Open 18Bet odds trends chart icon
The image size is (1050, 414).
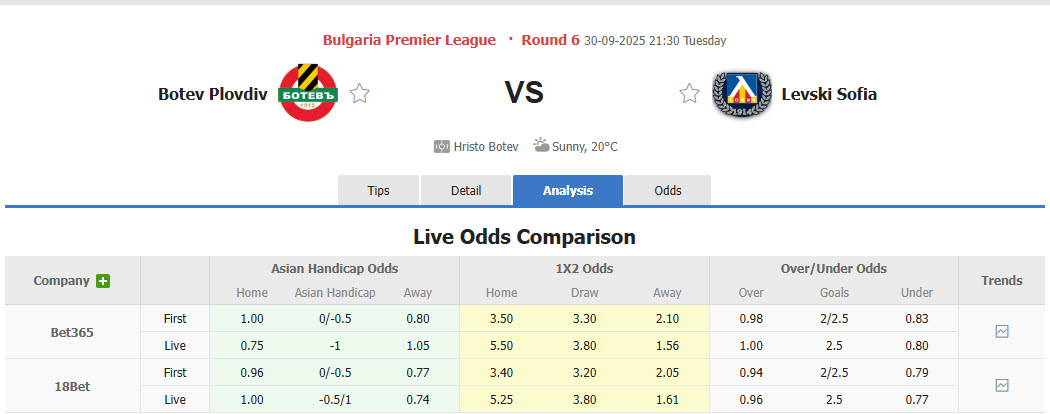click(1002, 385)
